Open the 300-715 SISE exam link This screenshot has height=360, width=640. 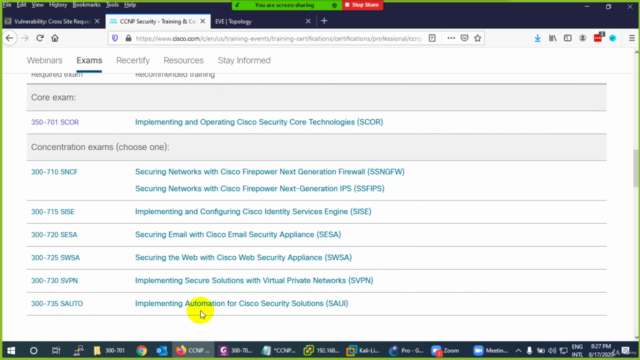53,212
